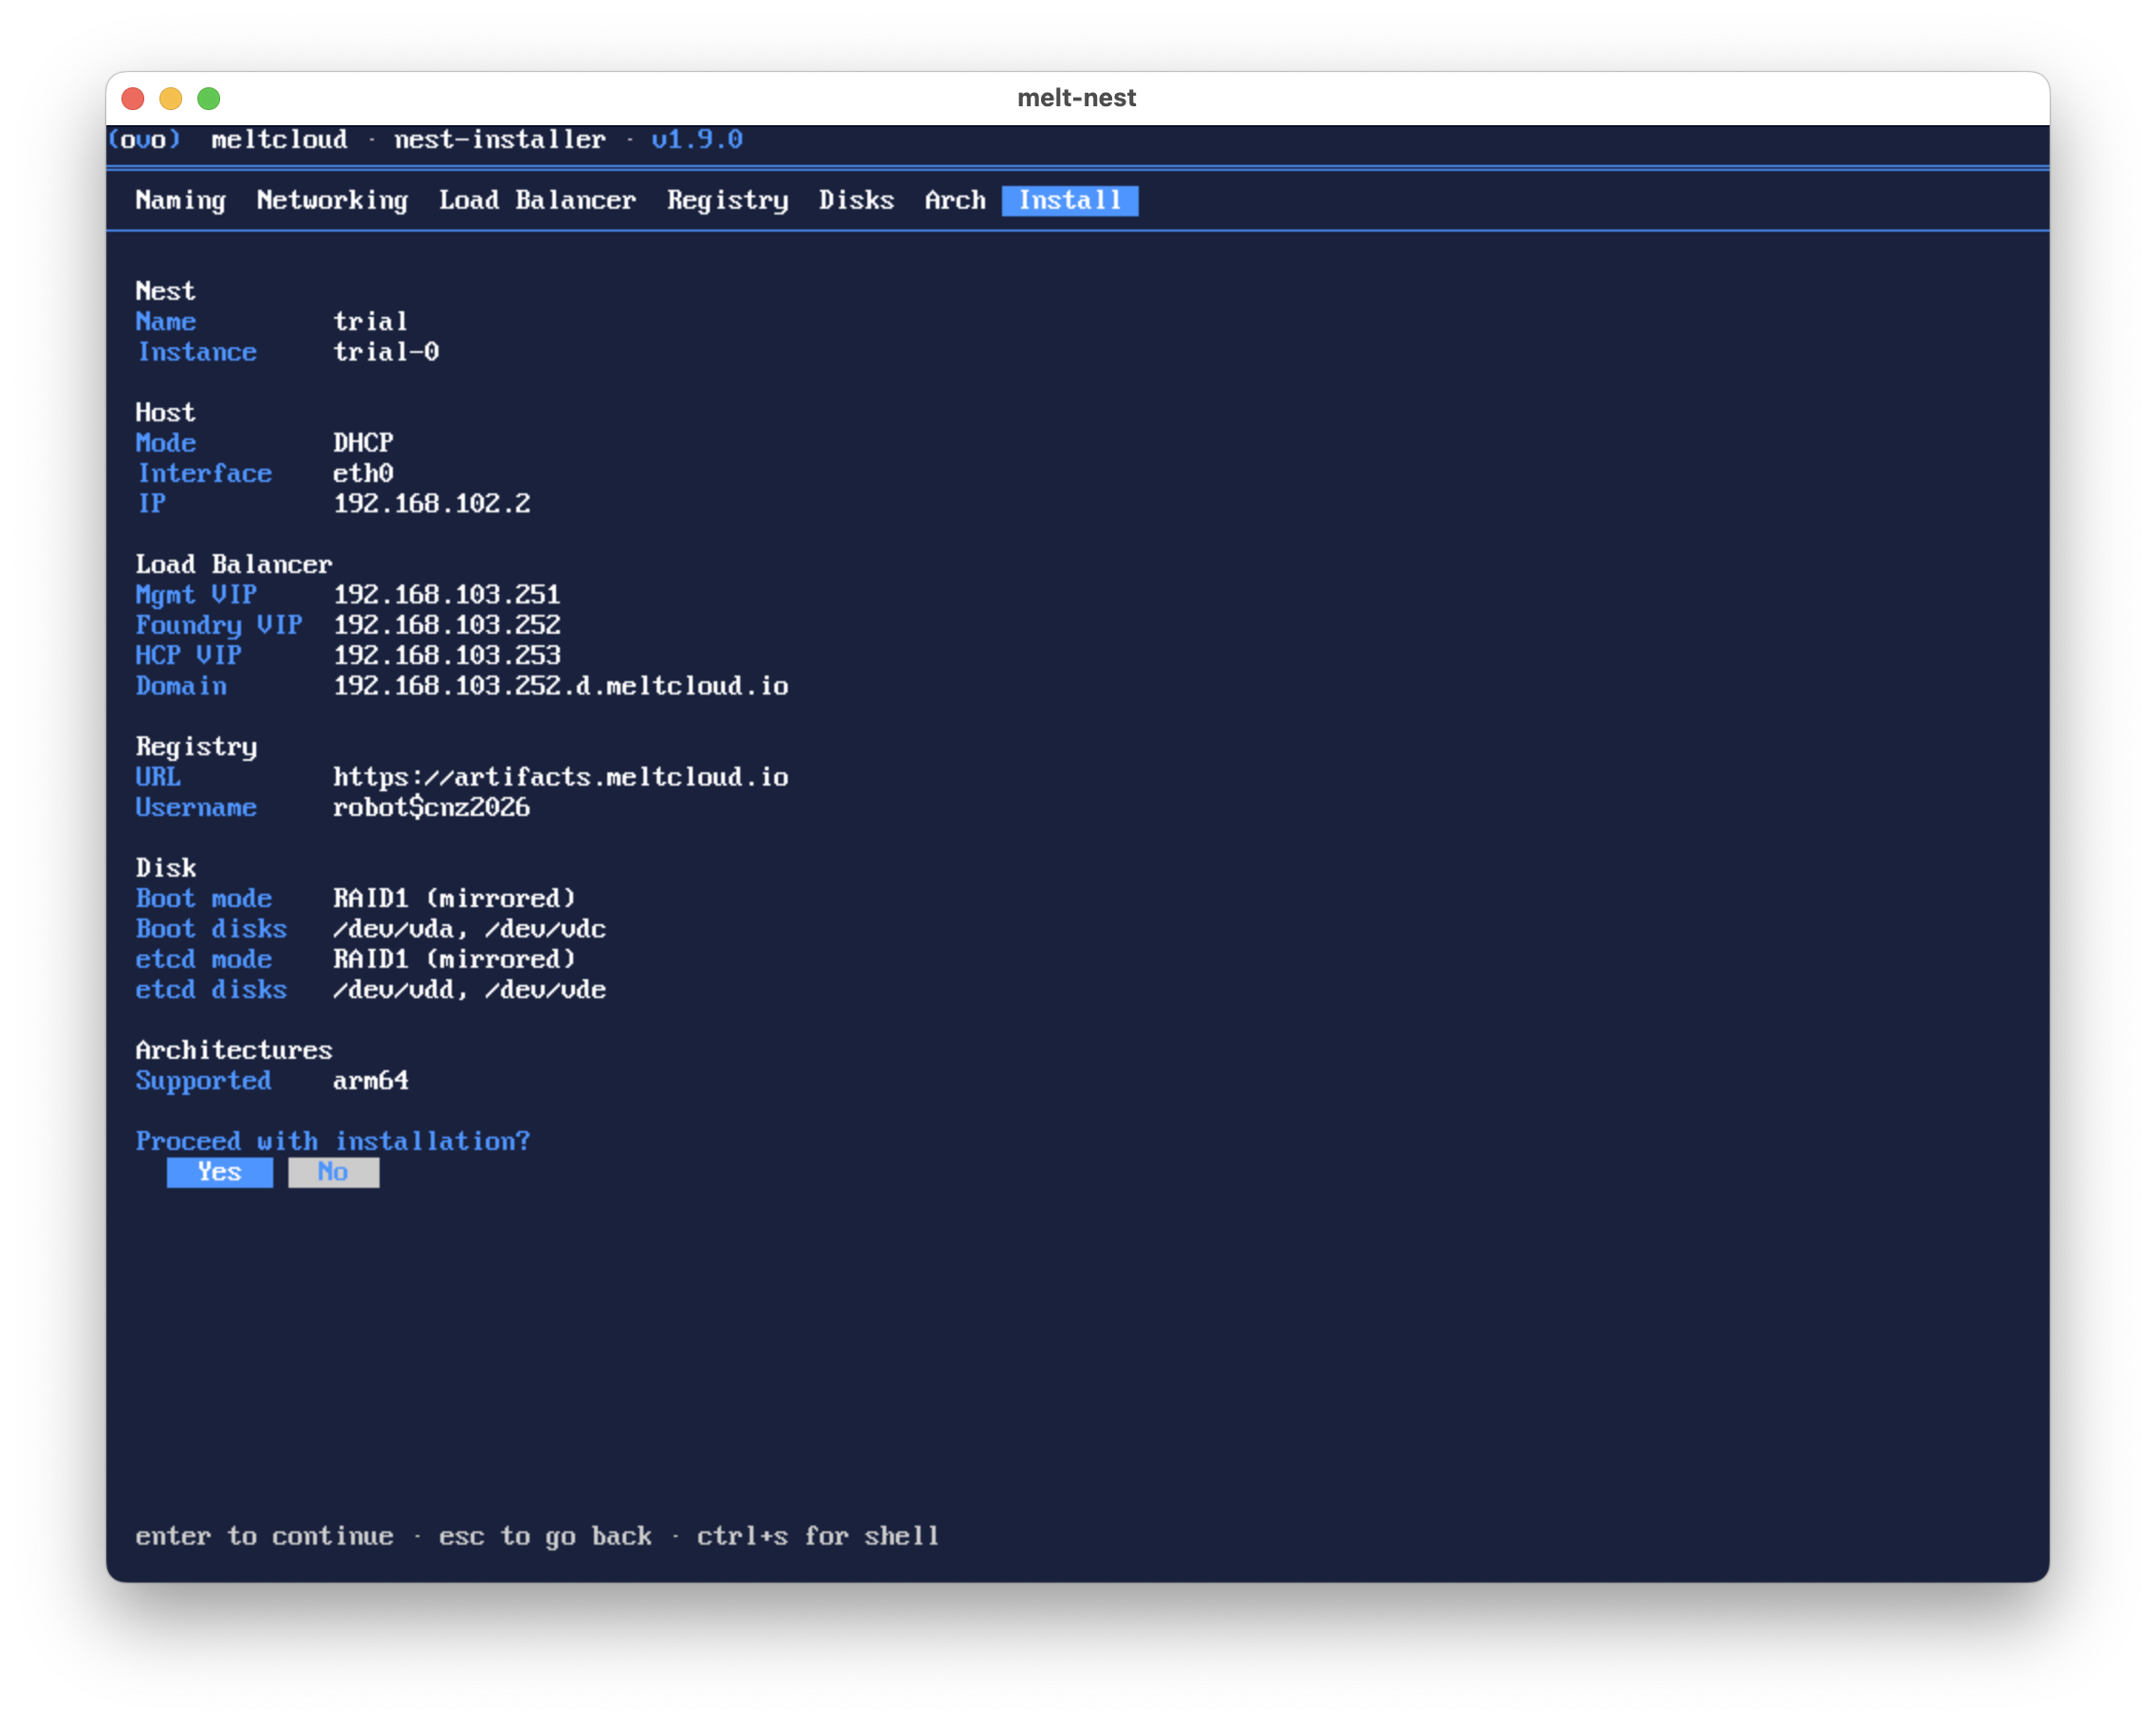Click the Instance field label

(x=197, y=352)
